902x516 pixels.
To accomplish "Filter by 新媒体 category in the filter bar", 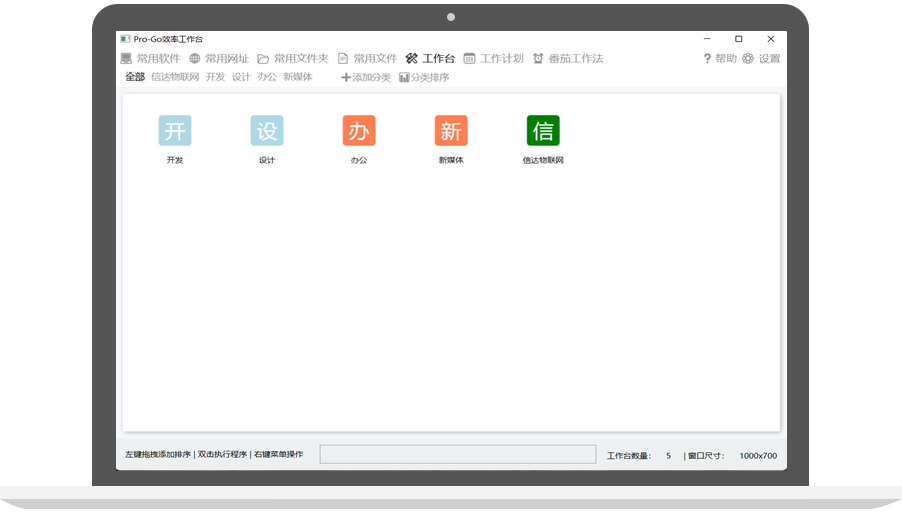I will point(298,77).
